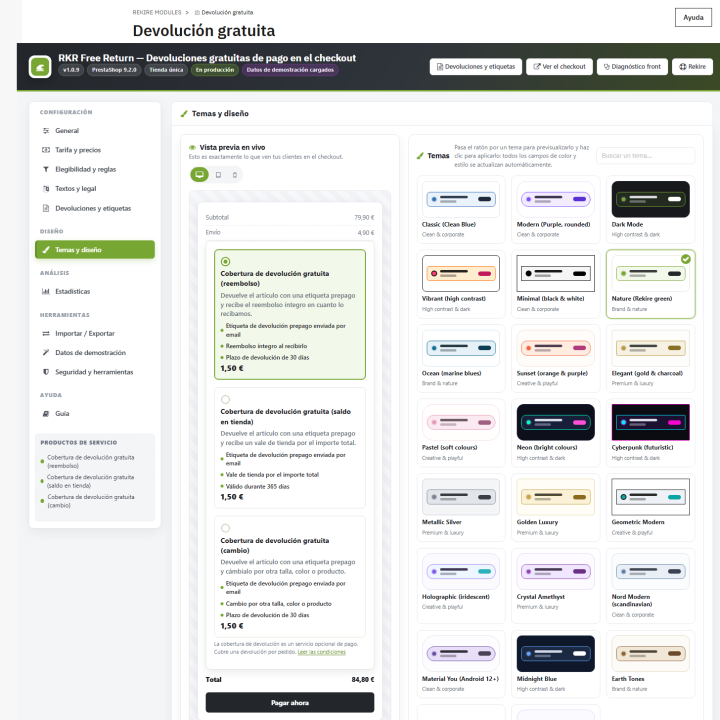Click the Tienda única badge

[x=166, y=70]
